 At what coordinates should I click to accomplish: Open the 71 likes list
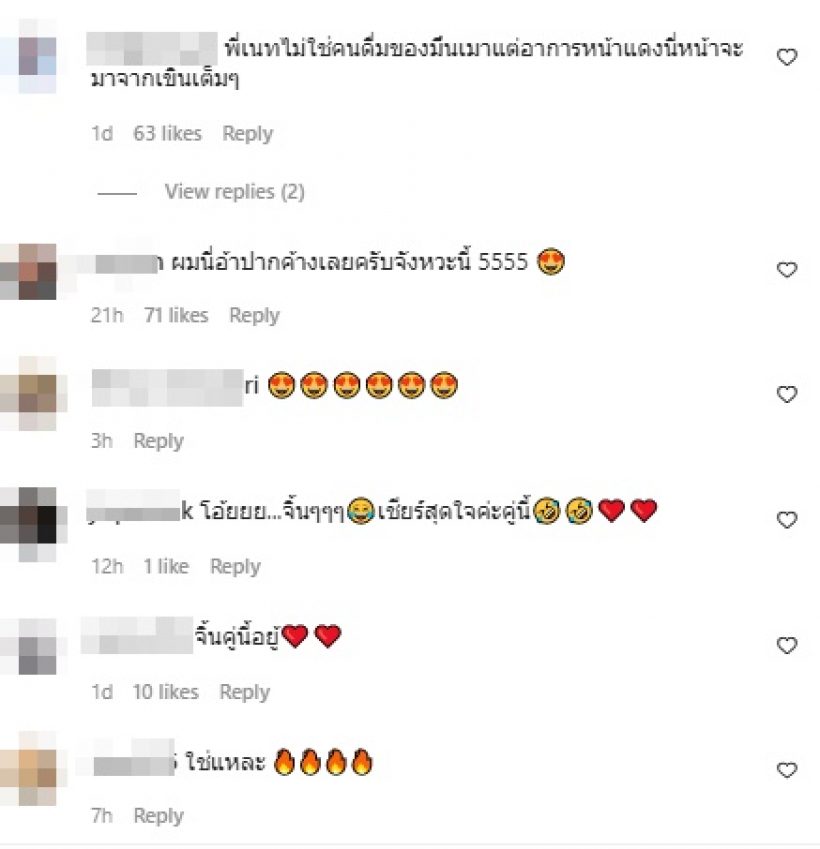coord(176,316)
